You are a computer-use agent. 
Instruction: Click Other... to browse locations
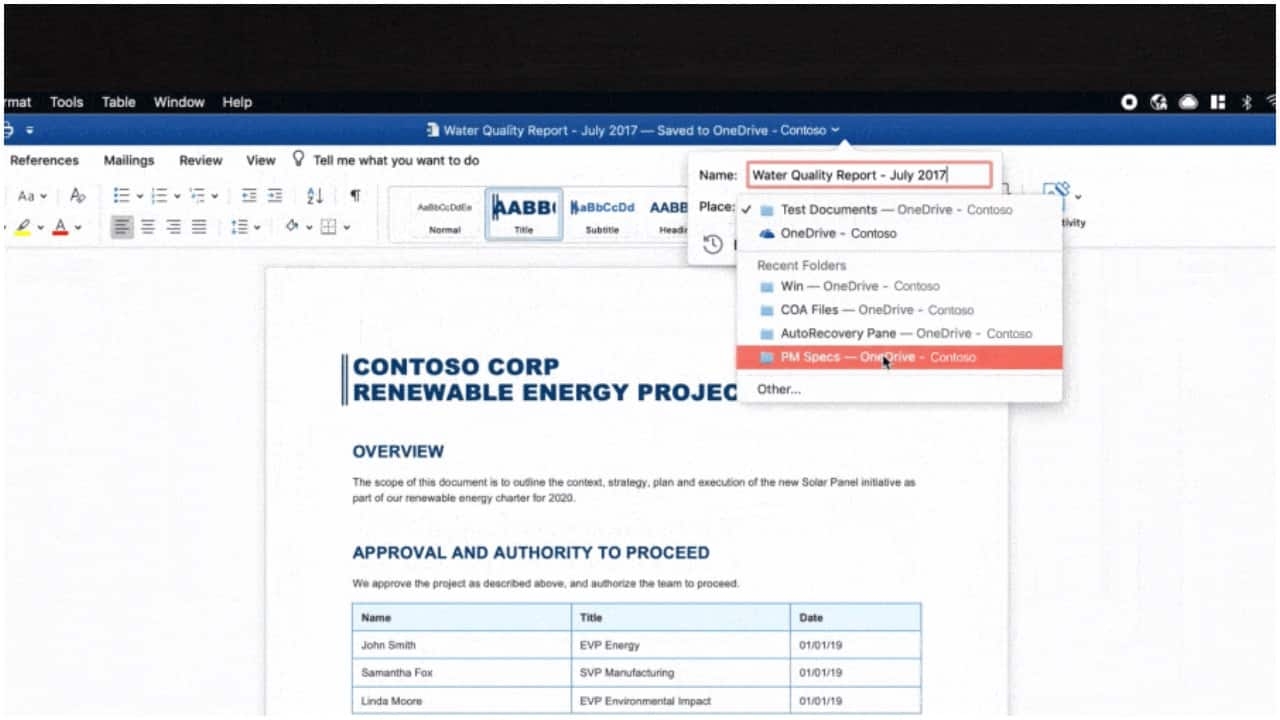coord(779,389)
